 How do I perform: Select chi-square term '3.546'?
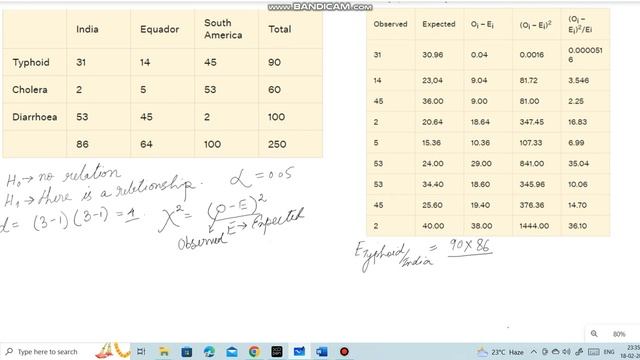point(578,80)
